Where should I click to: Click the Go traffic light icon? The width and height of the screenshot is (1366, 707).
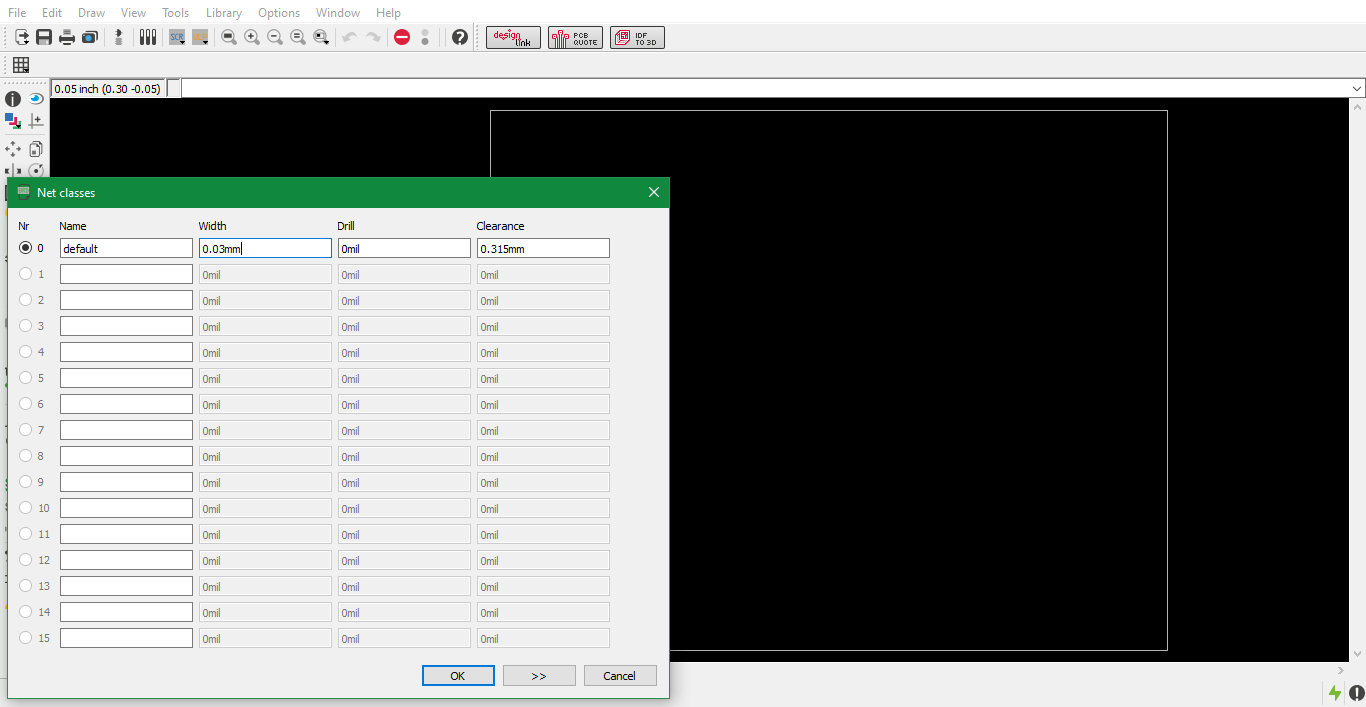425,37
